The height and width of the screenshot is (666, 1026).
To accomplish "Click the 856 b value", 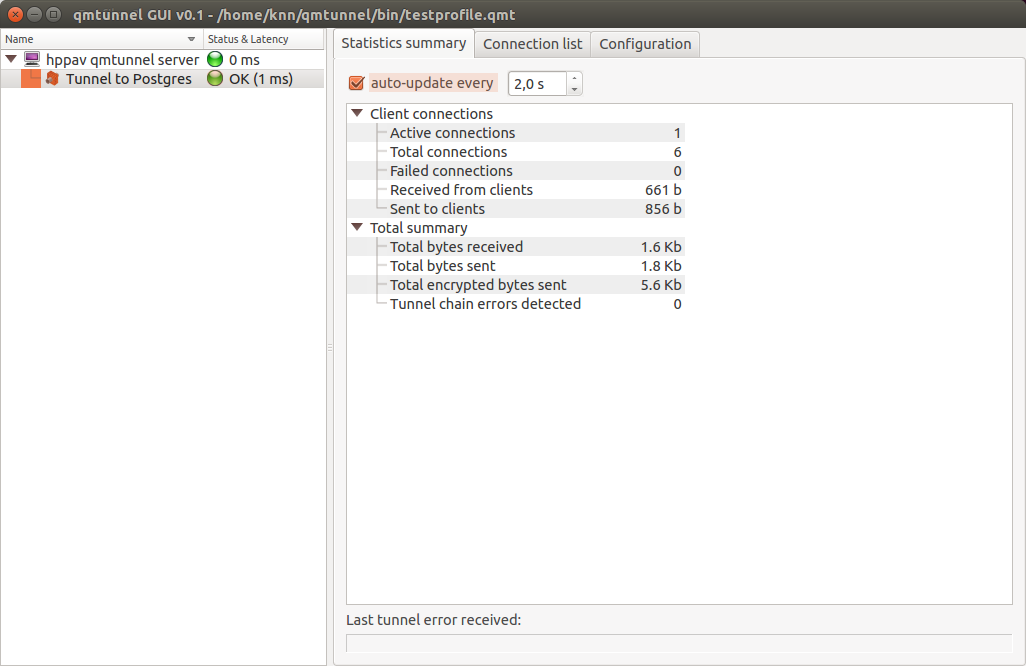I will pos(663,209).
